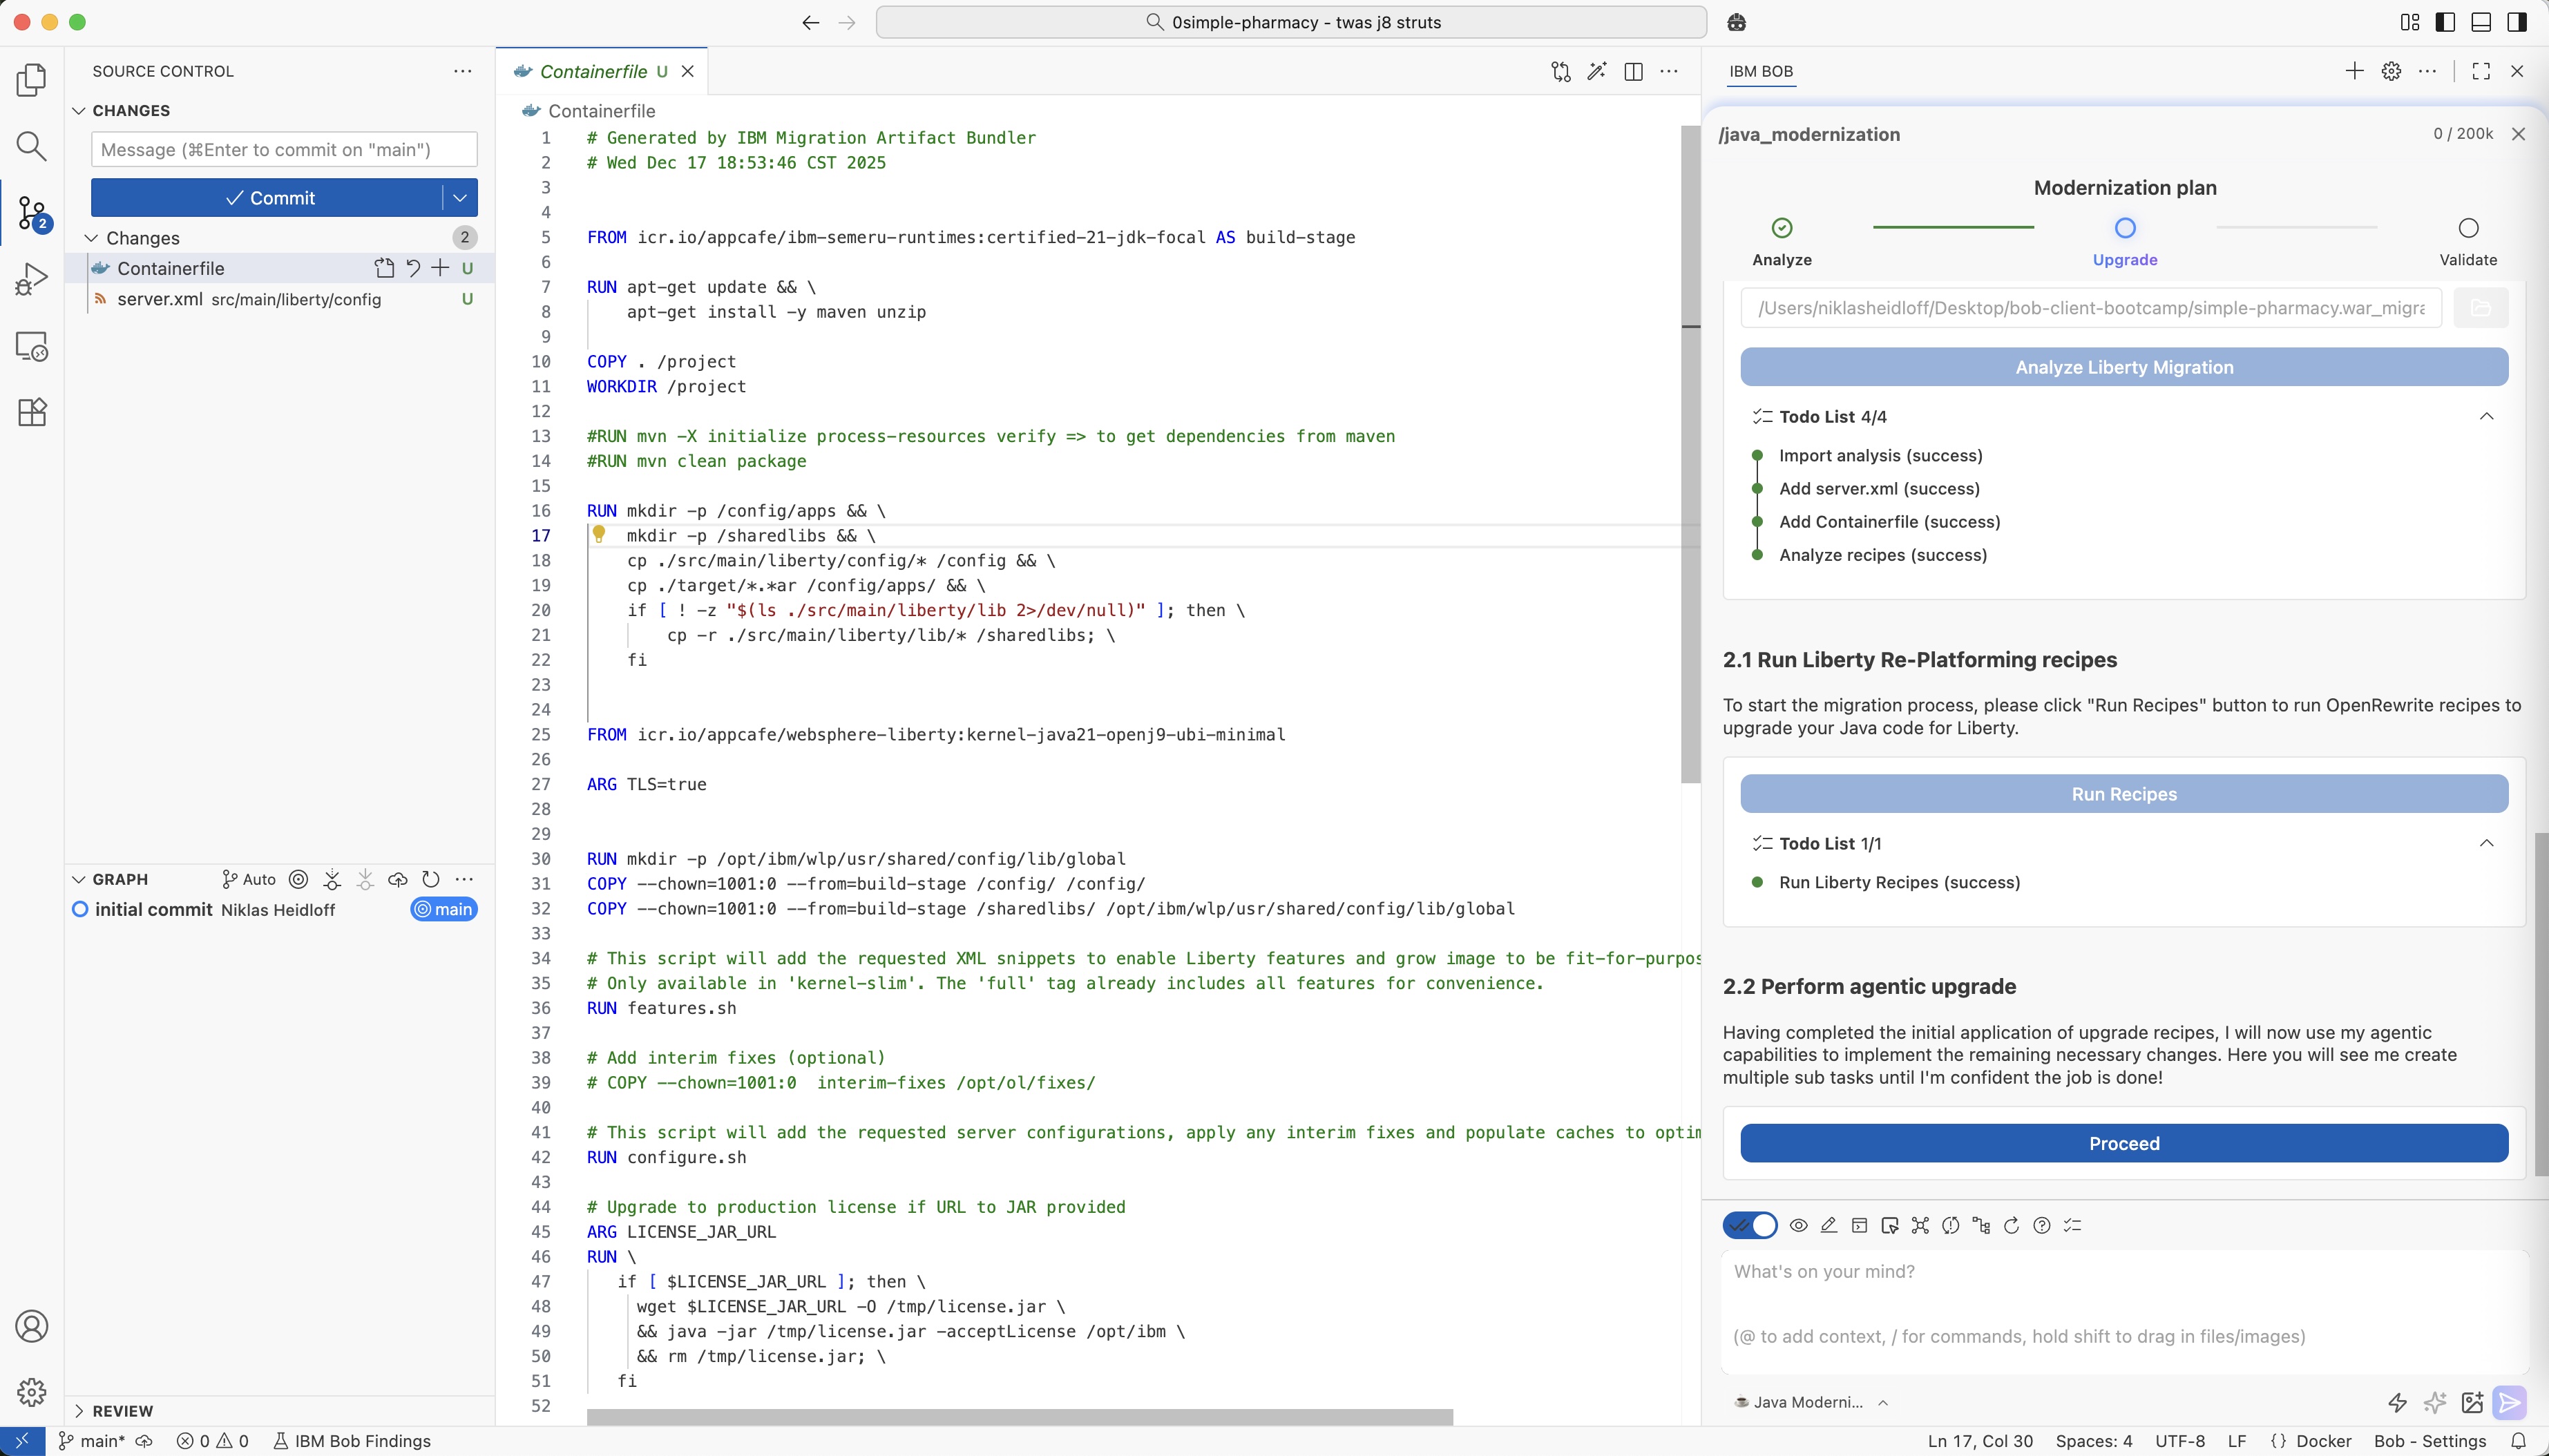Open IBM Bob settings gear icon
The width and height of the screenshot is (2549, 1456).
(x=2391, y=71)
